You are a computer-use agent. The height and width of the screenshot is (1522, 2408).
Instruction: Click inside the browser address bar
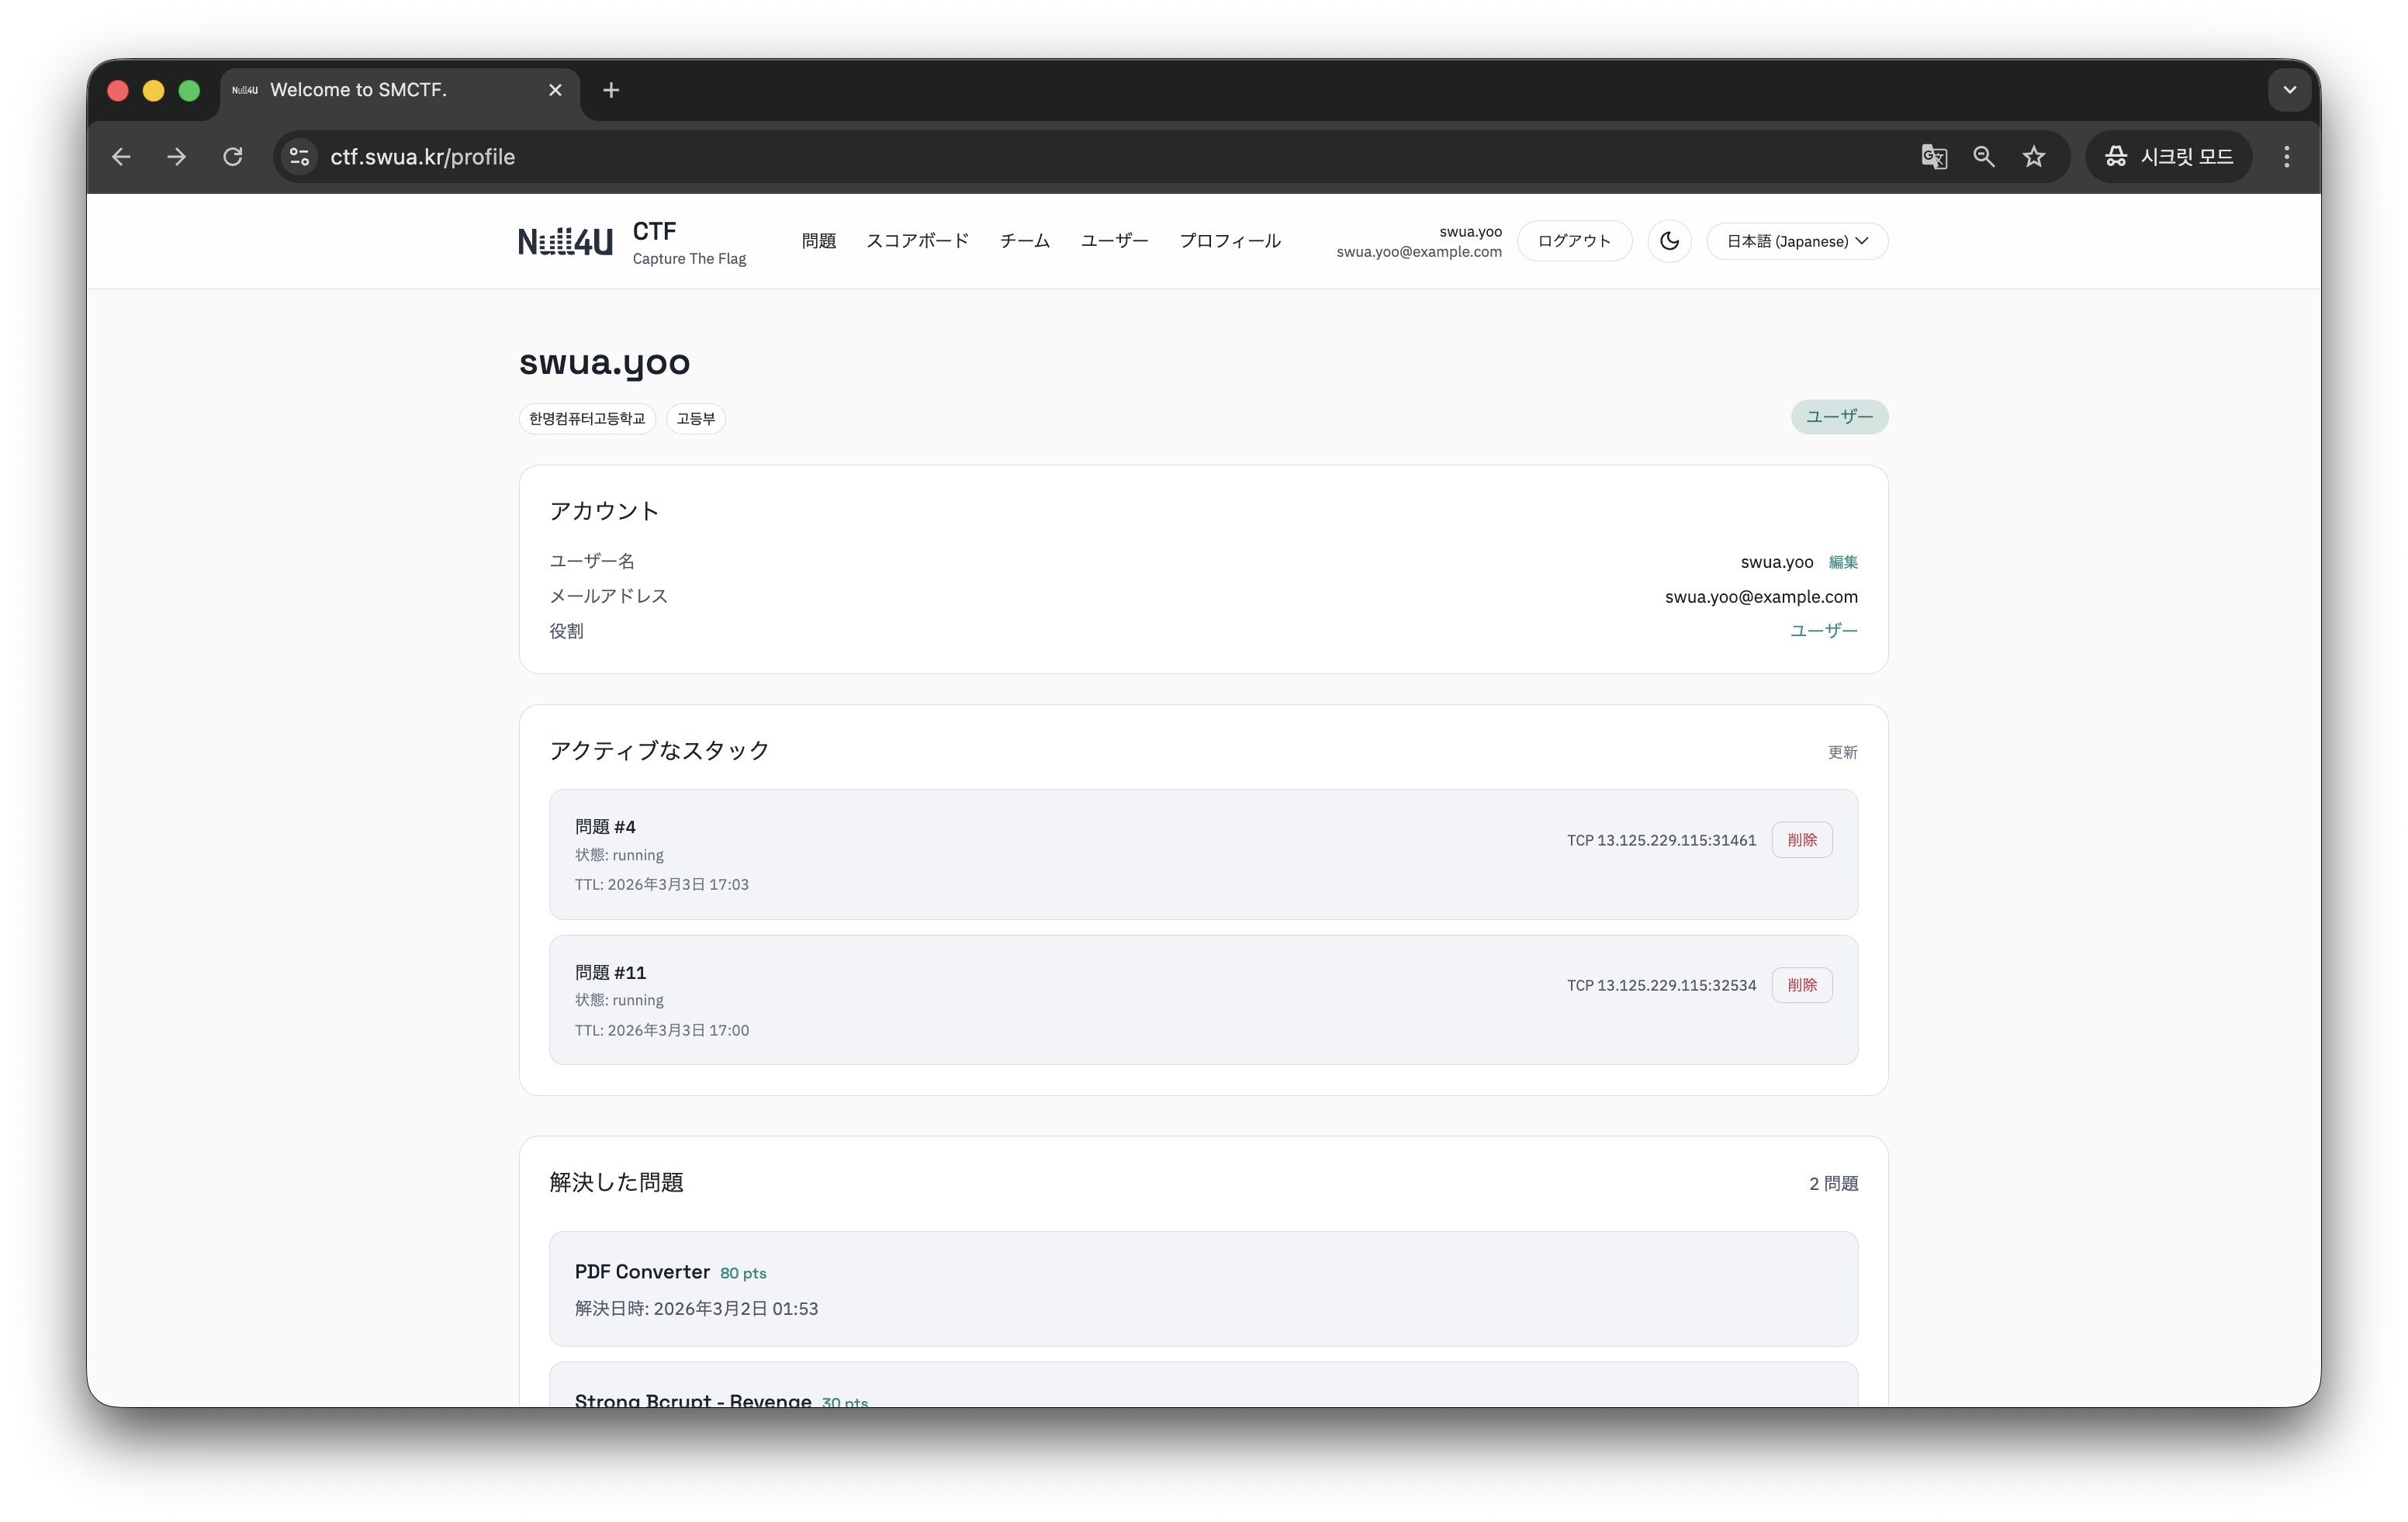tap(700, 156)
